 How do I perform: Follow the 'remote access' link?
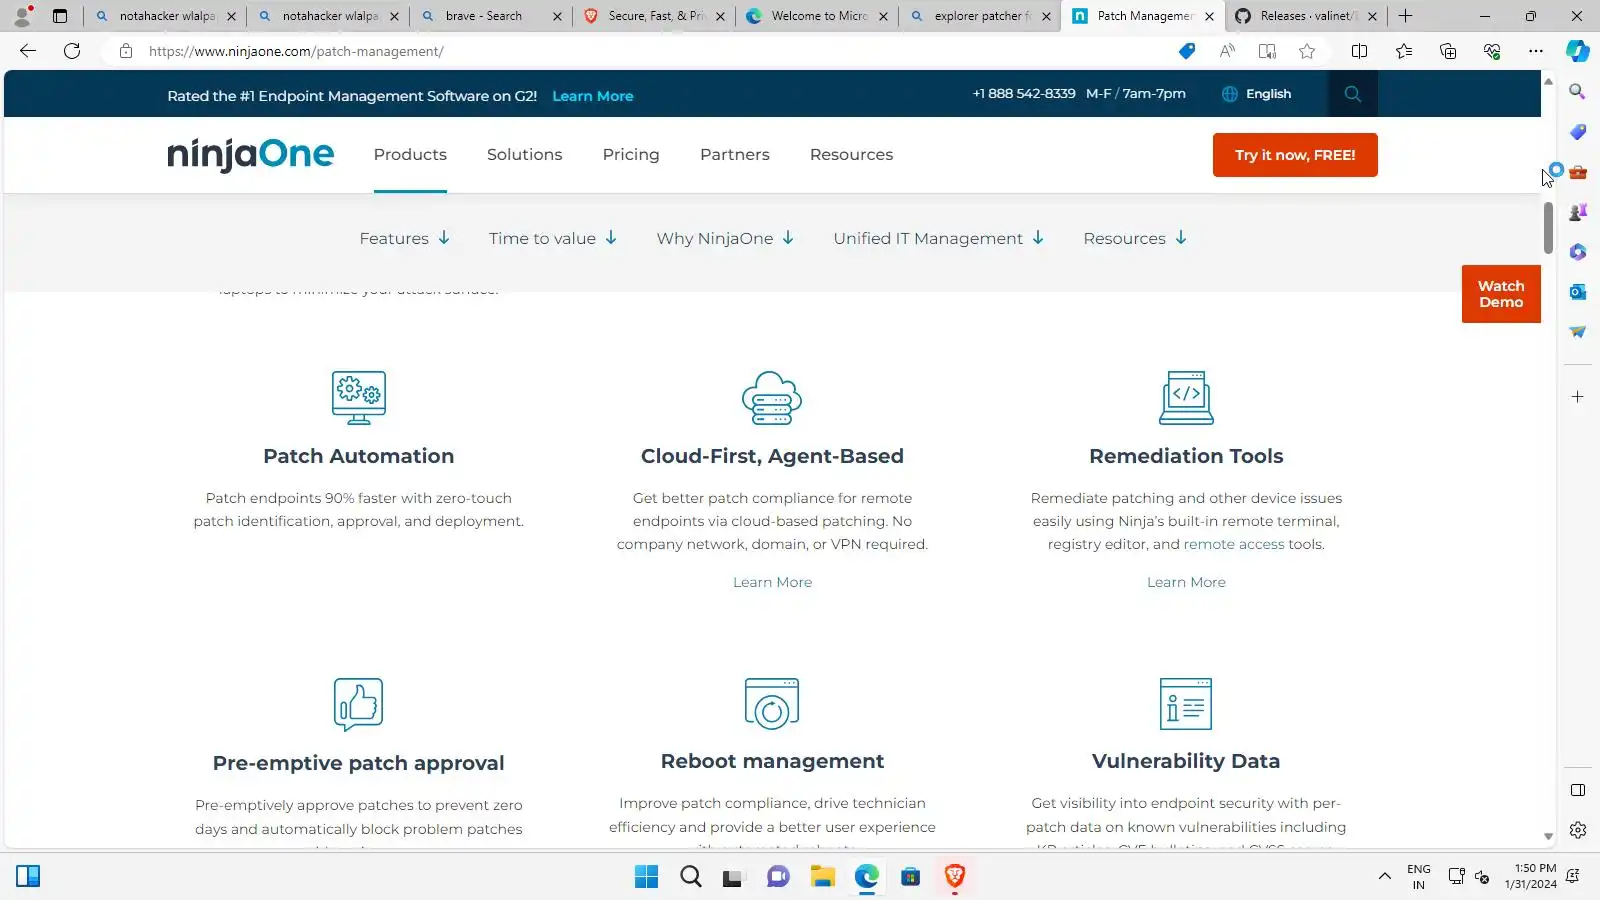click(x=1234, y=544)
